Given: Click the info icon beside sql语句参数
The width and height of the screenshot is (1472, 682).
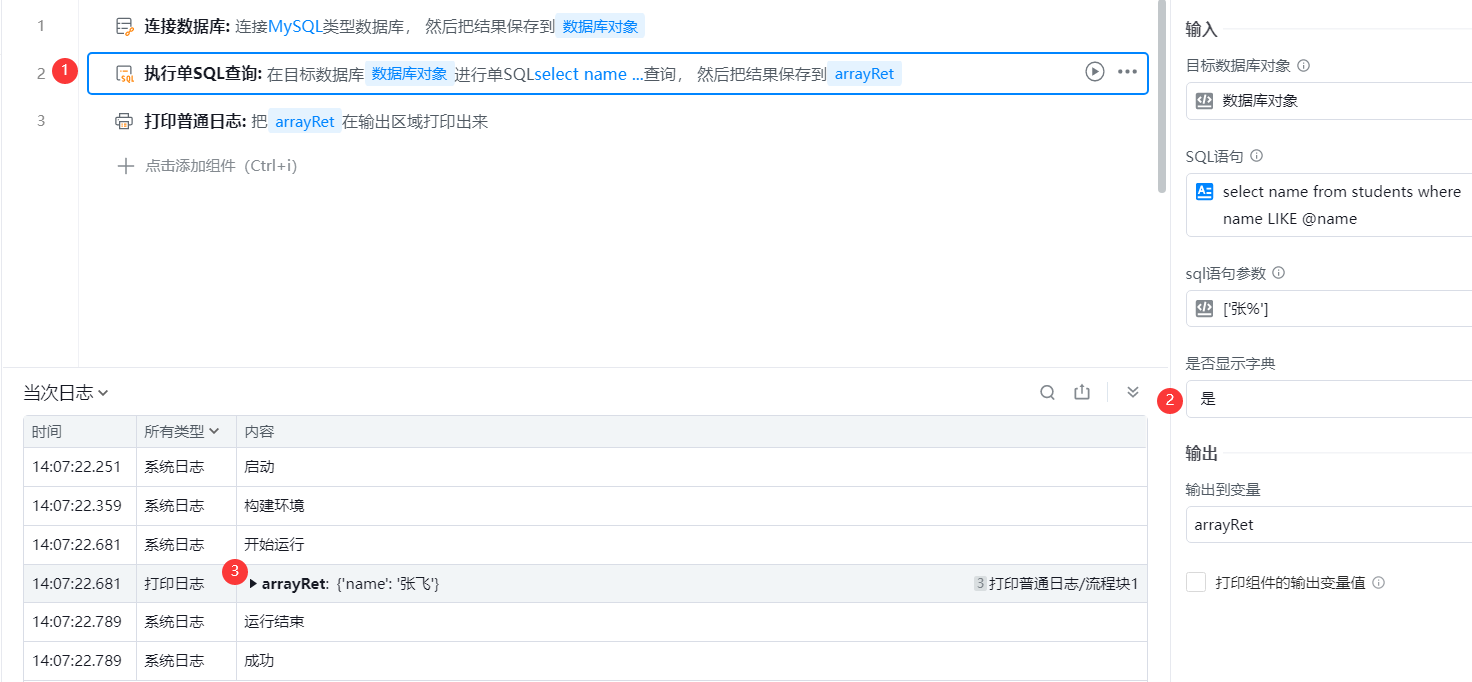Looking at the screenshot, I should click(1278, 273).
